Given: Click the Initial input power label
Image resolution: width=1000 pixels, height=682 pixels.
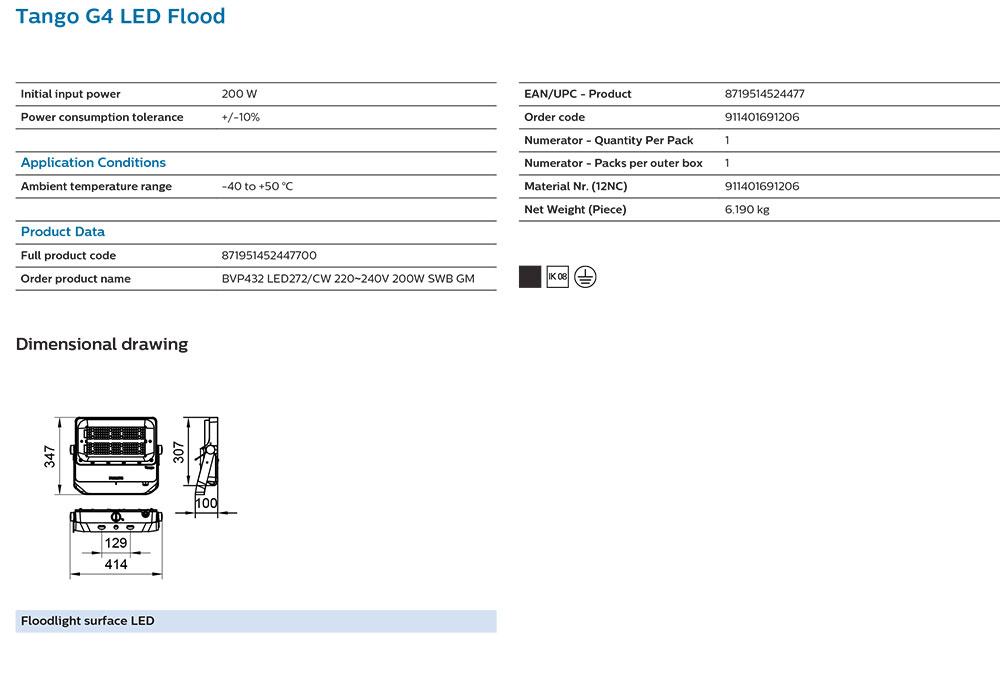Looking at the screenshot, I should point(70,94).
